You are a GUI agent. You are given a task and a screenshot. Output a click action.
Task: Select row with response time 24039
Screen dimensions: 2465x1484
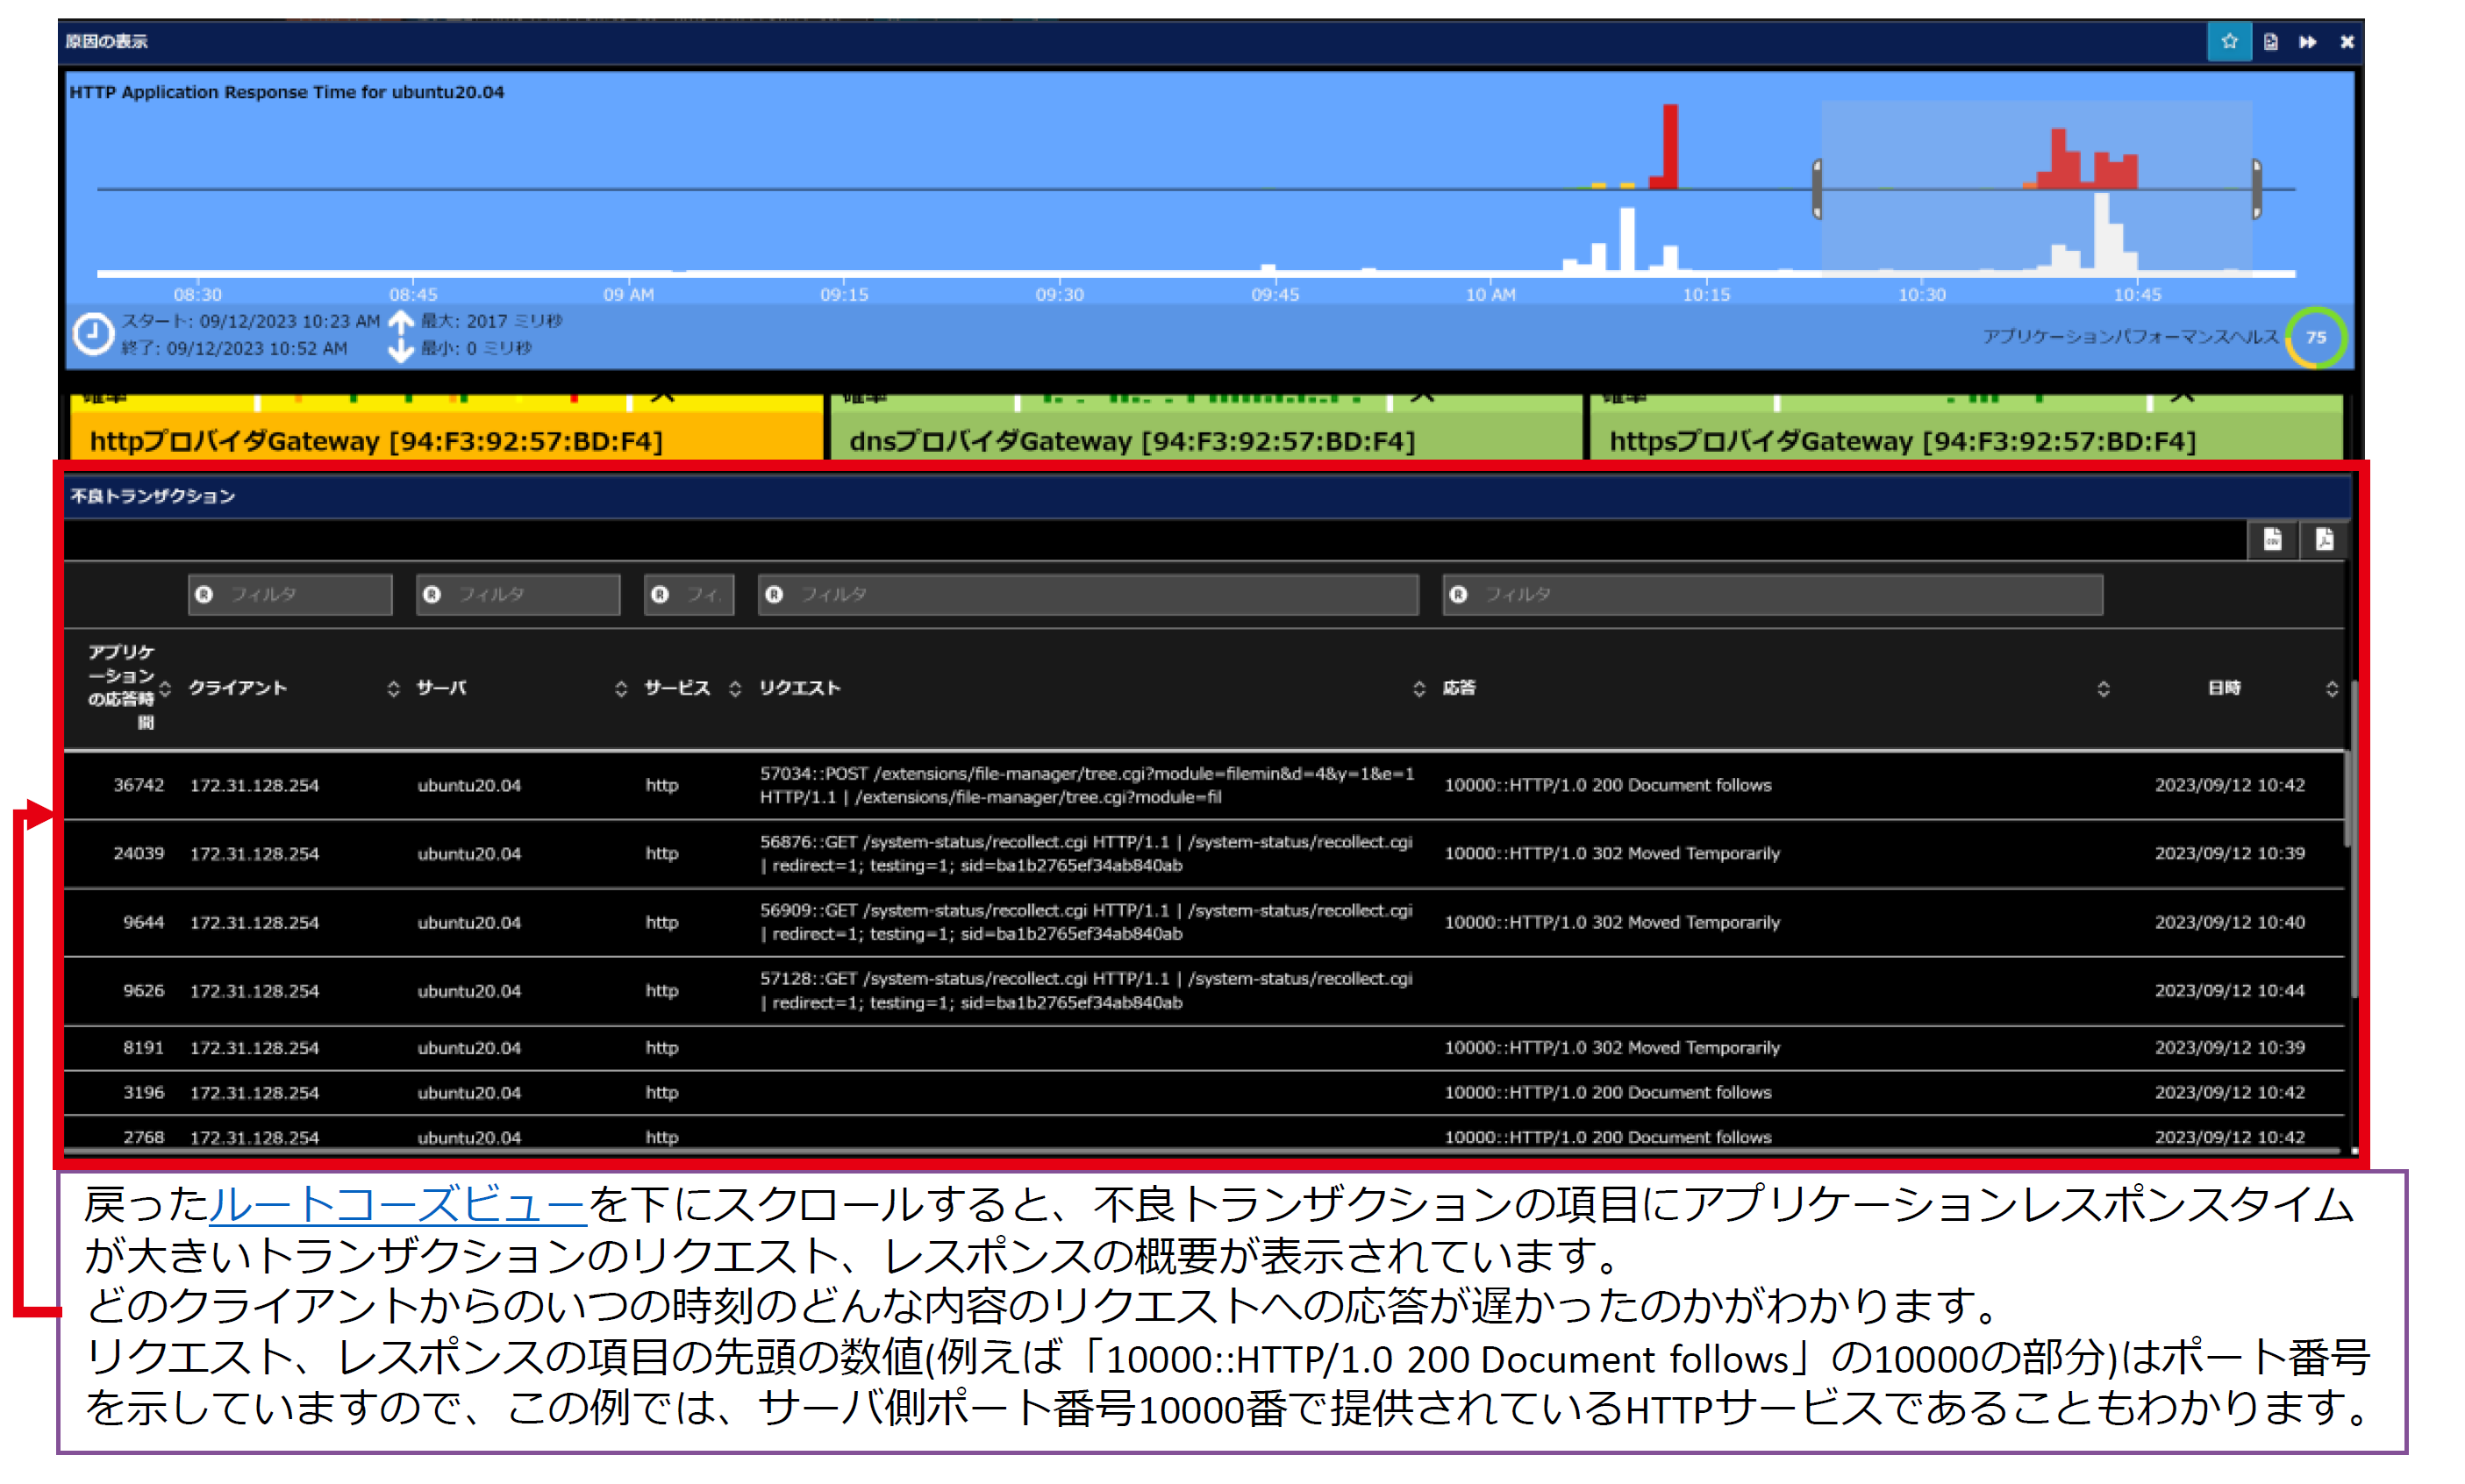(x=1204, y=854)
